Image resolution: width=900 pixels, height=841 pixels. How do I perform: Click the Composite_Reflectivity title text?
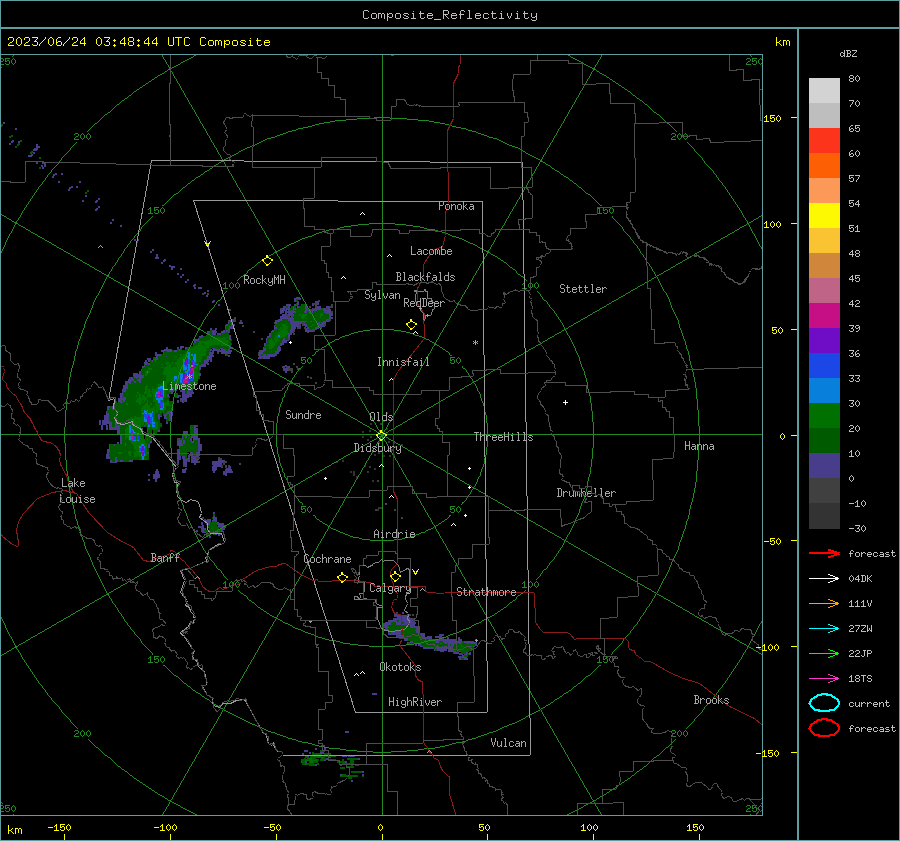449,15
